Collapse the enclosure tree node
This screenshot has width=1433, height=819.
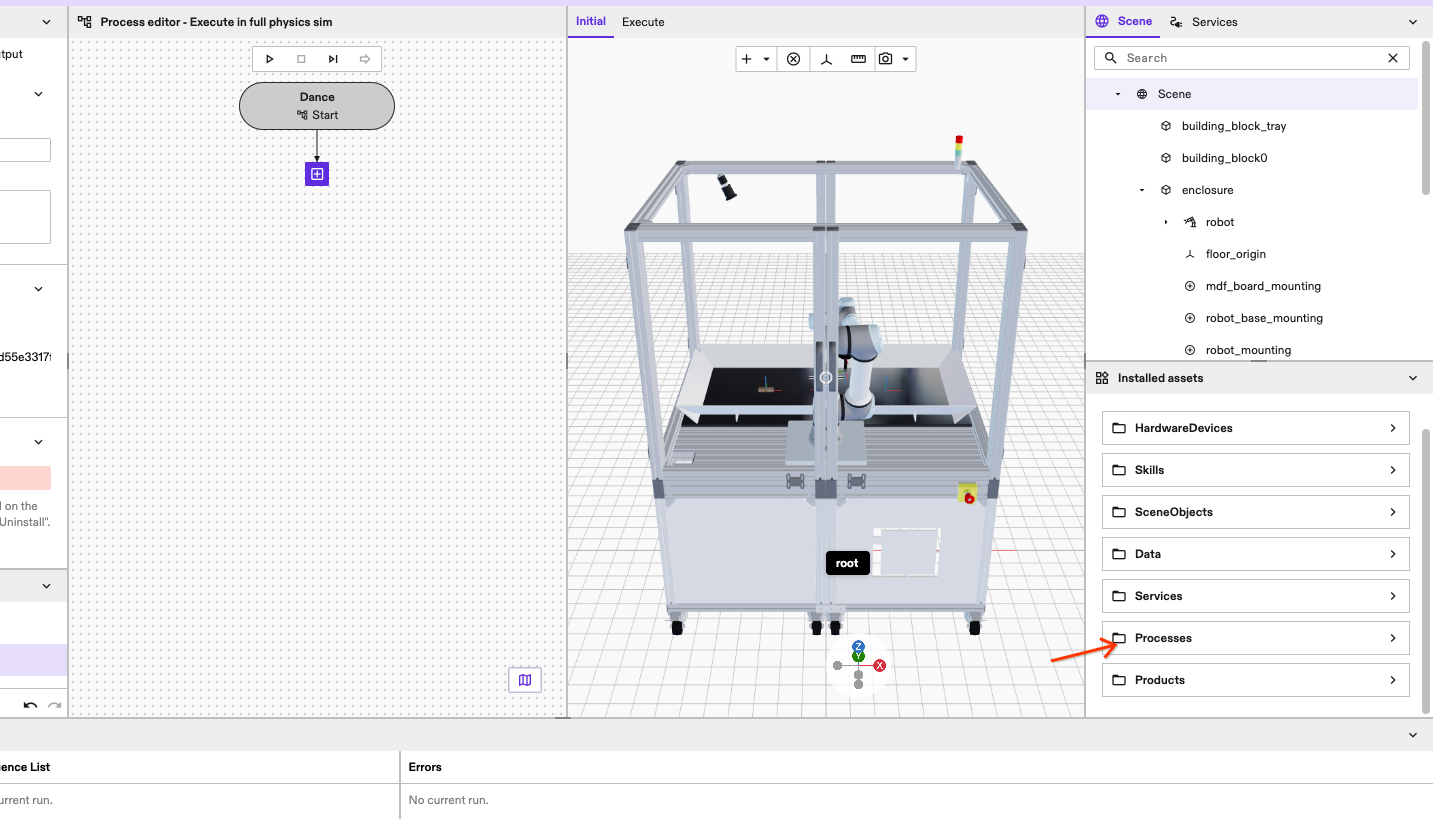[1142, 190]
